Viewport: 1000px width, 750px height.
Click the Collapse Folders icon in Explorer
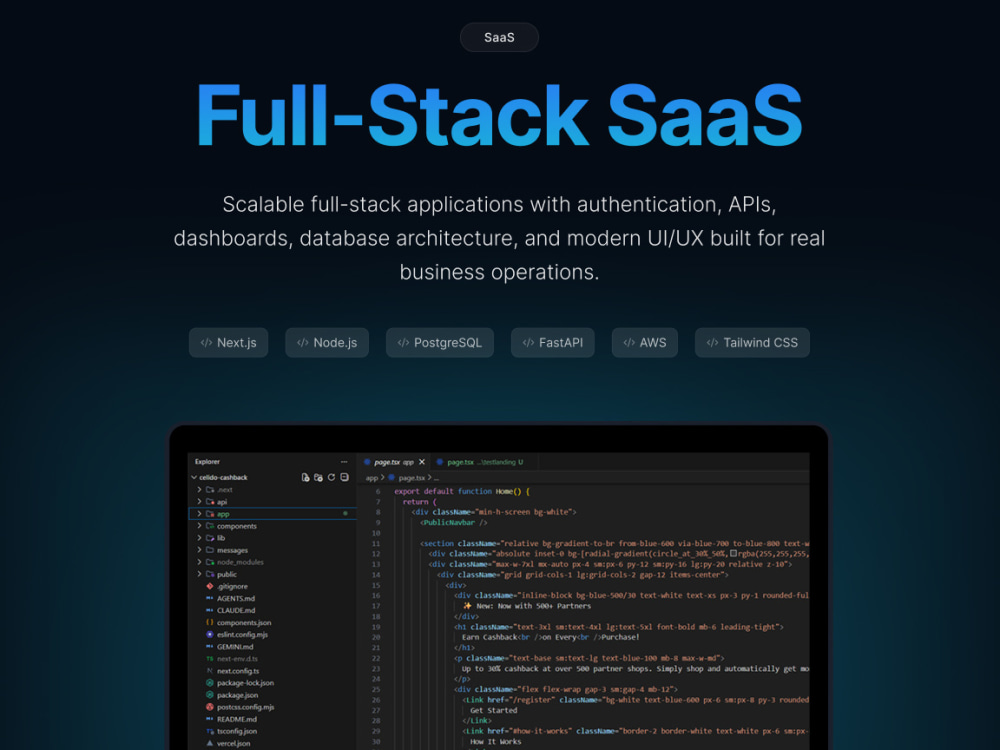click(x=344, y=477)
